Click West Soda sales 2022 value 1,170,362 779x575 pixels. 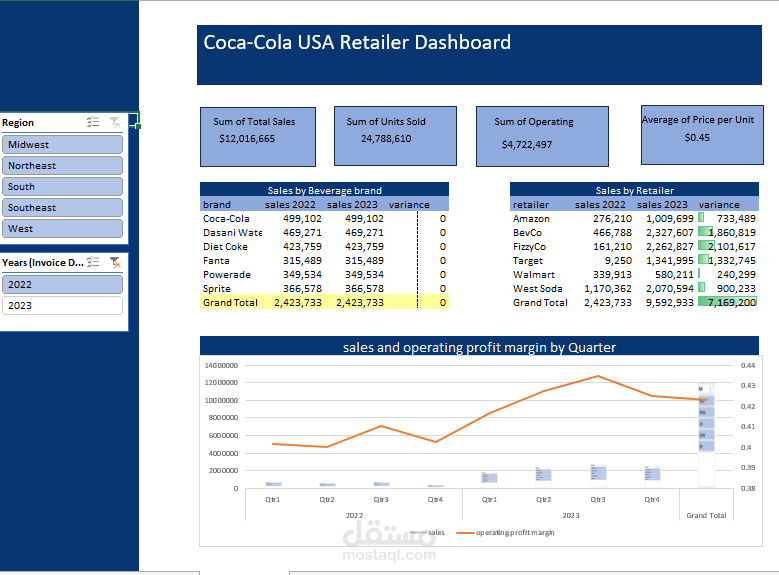click(608, 288)
